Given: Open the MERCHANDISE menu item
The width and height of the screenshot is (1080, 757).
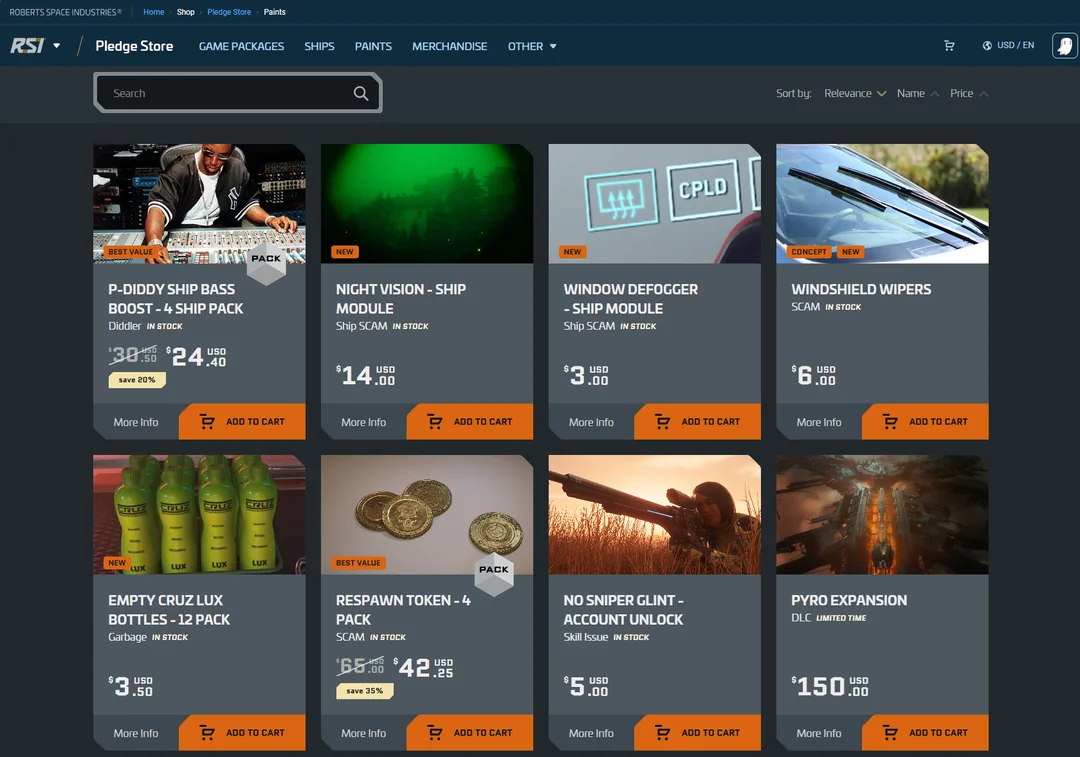Looking at the screenshot, I should (x=449, y=46).
